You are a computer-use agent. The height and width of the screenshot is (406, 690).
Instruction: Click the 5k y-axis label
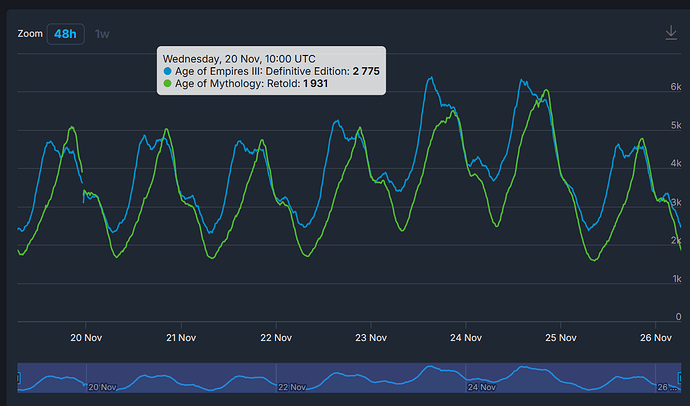point(676,125)
